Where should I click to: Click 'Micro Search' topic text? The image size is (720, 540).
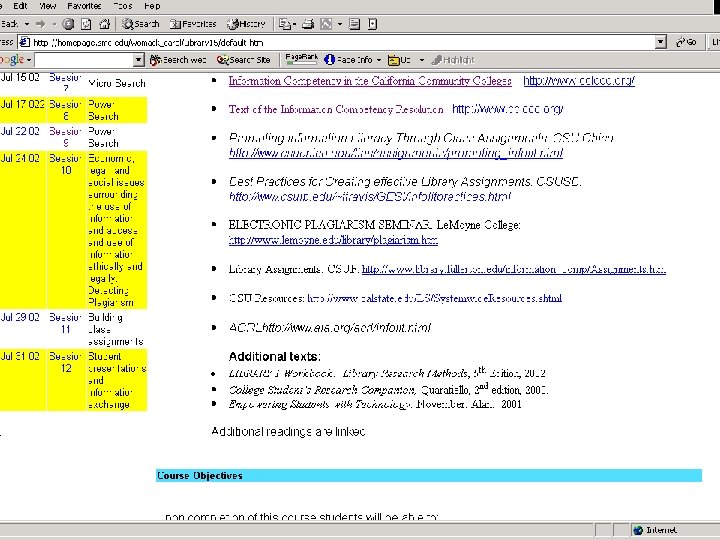[x=117, y=84]
